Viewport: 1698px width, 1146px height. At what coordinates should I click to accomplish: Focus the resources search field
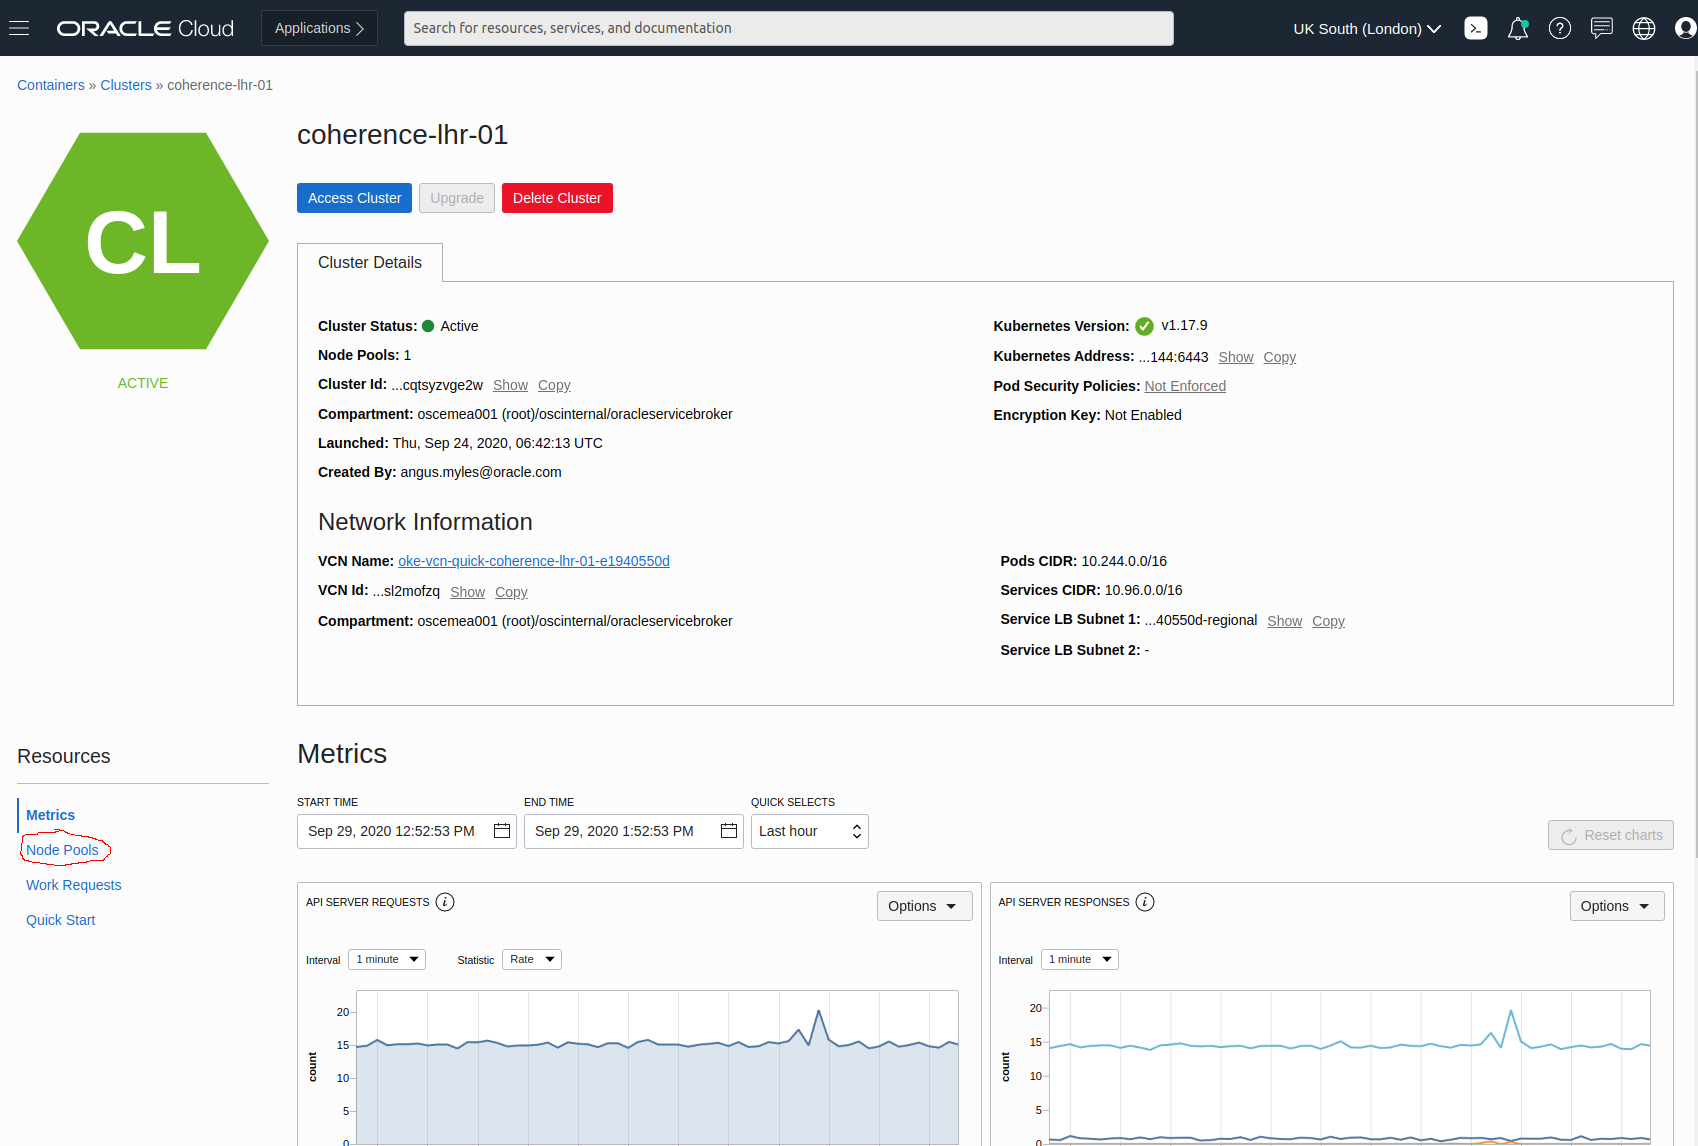789,28
